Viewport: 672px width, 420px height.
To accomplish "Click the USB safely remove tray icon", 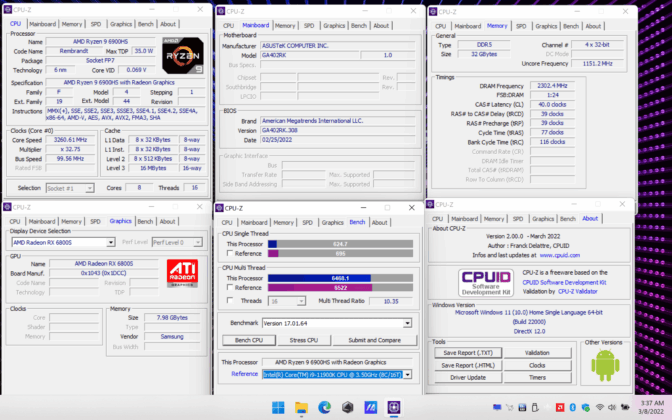I will [535, 407].
